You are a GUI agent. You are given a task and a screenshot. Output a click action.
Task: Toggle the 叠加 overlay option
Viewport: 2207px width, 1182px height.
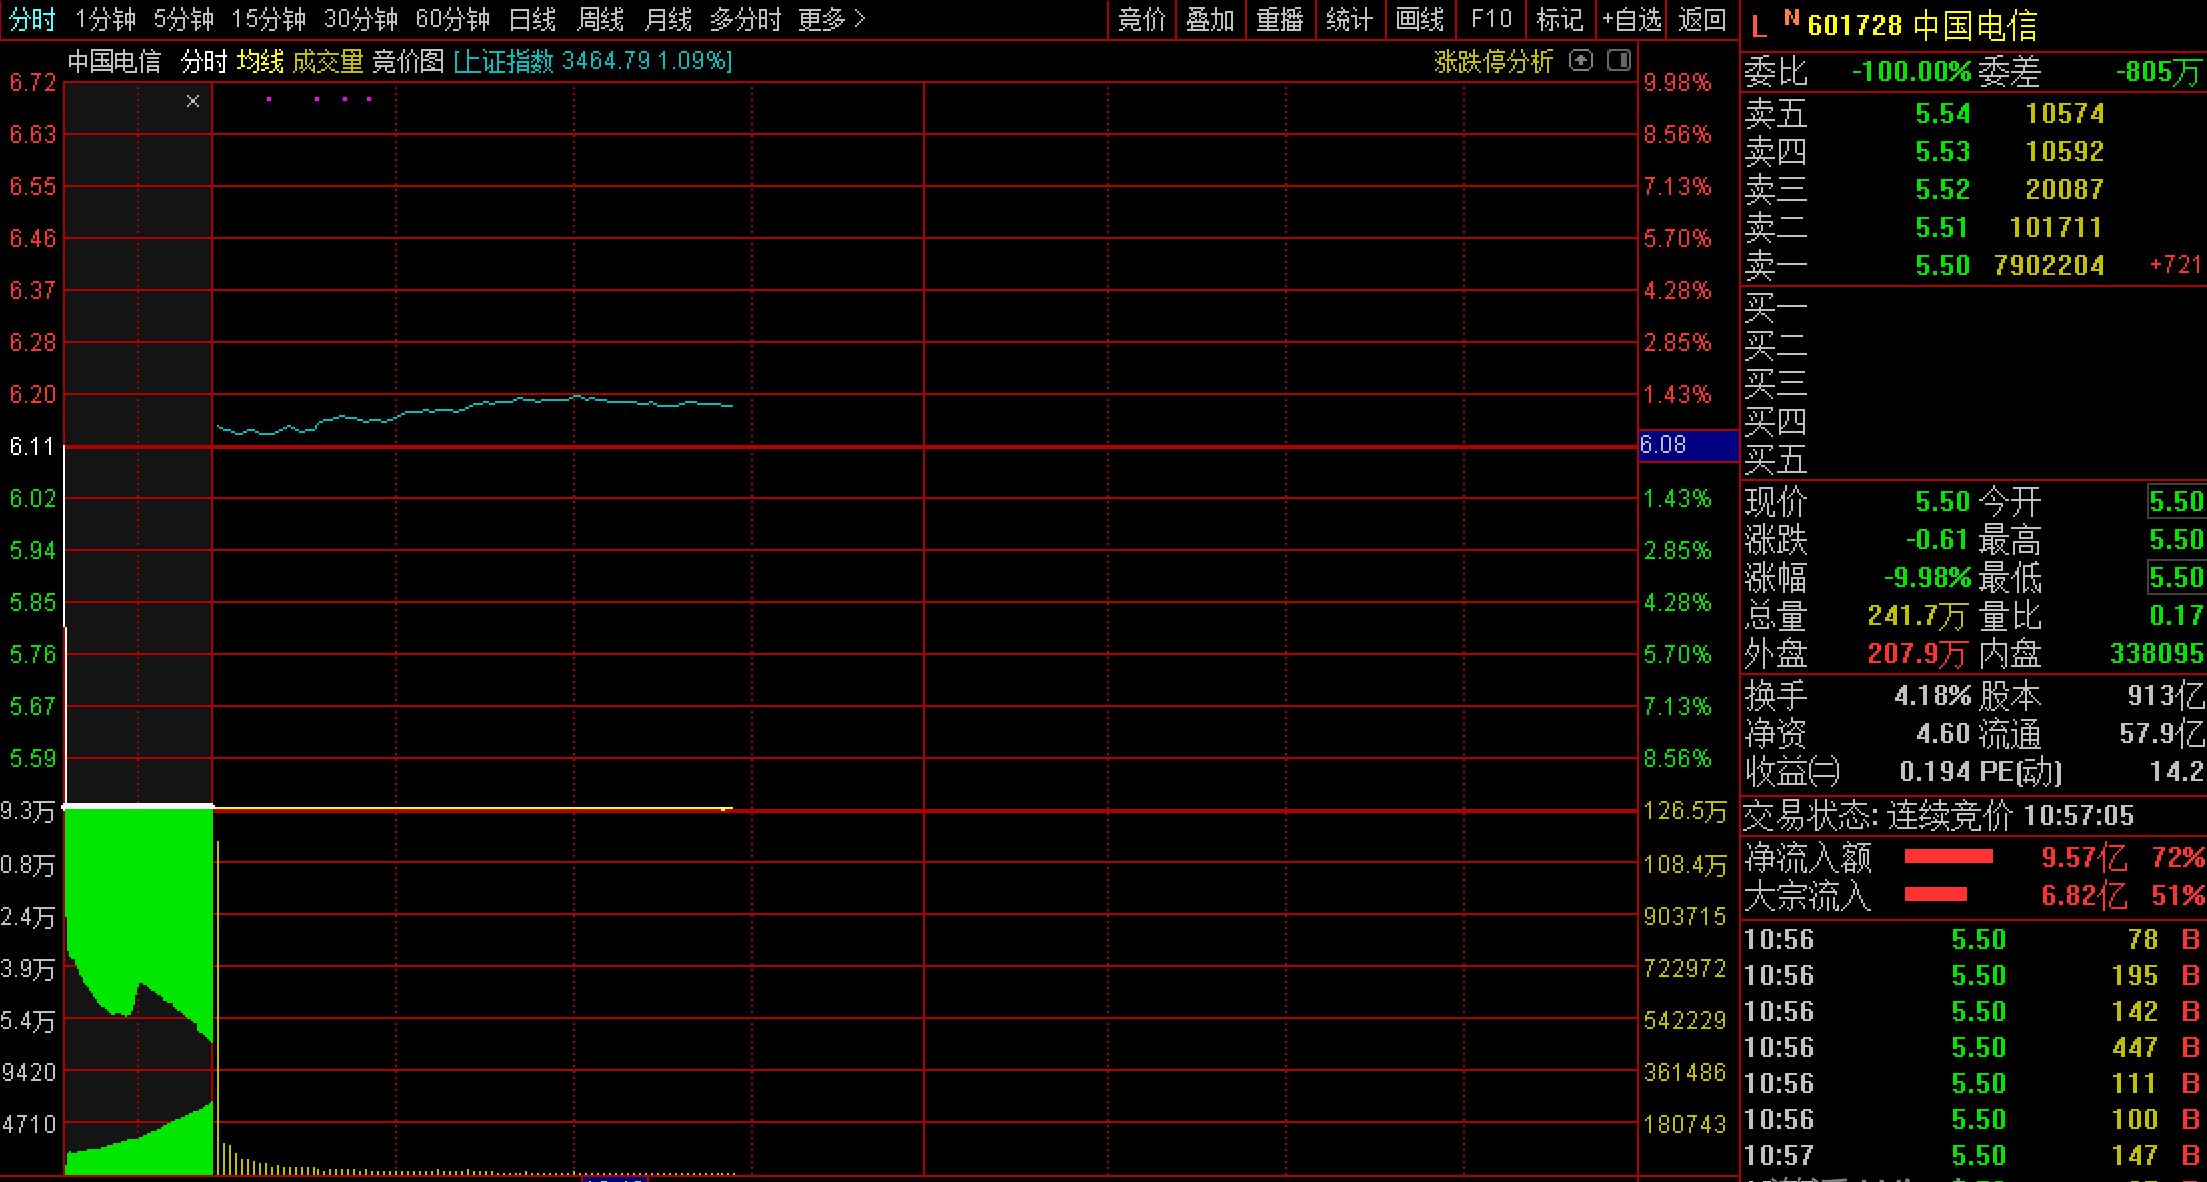(1210, 19)
